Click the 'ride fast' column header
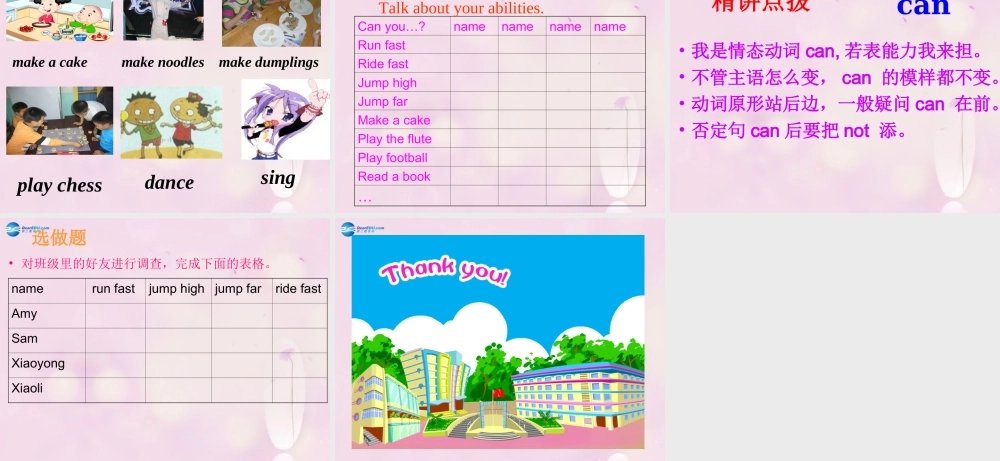This screenshot has height=461, width=1000. pyautogui.click(x=298, y=289)
